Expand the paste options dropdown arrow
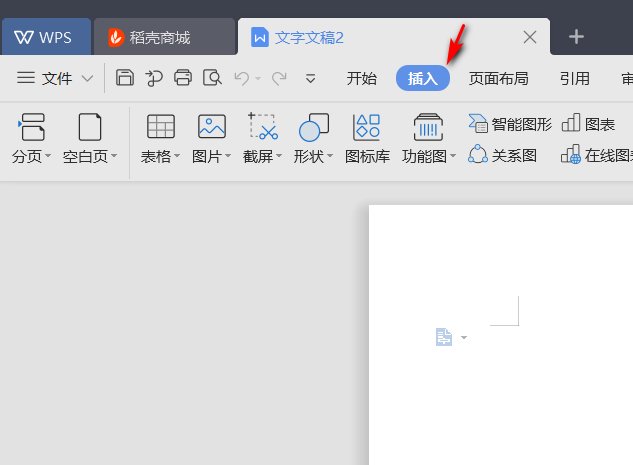The width and height of the screenshot is (633, 465). (x=464, y=337)
